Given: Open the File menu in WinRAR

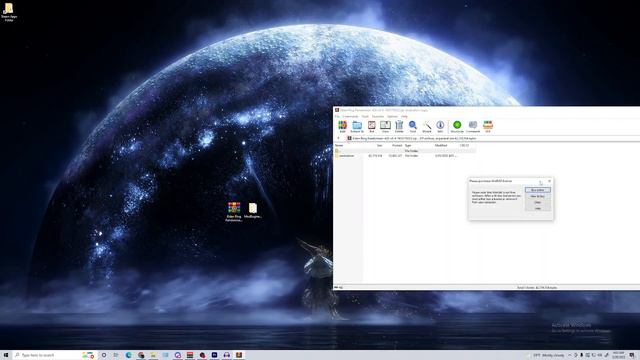Looking at the screenshot, I should (337, 116).
